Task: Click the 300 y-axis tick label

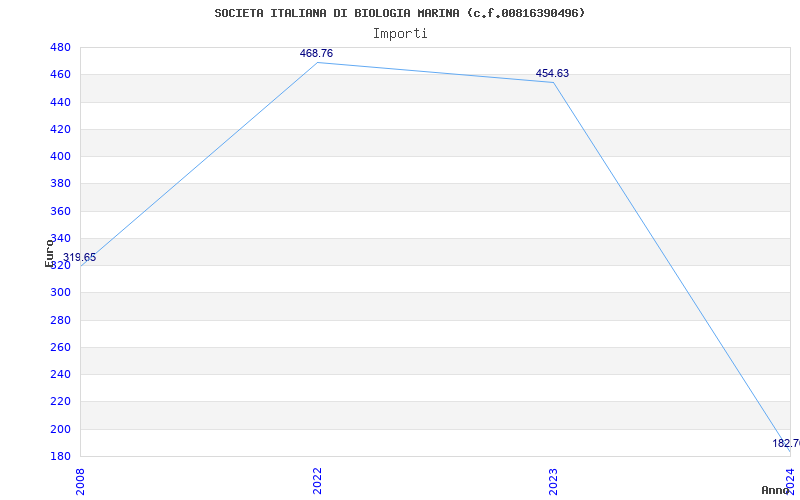Action: (x=60, y=293)
